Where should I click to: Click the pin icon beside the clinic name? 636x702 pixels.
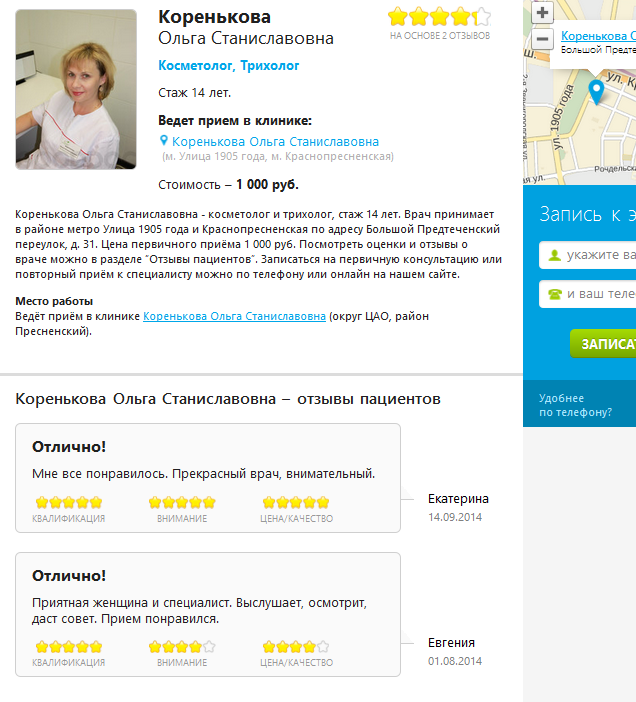point(164,141)
